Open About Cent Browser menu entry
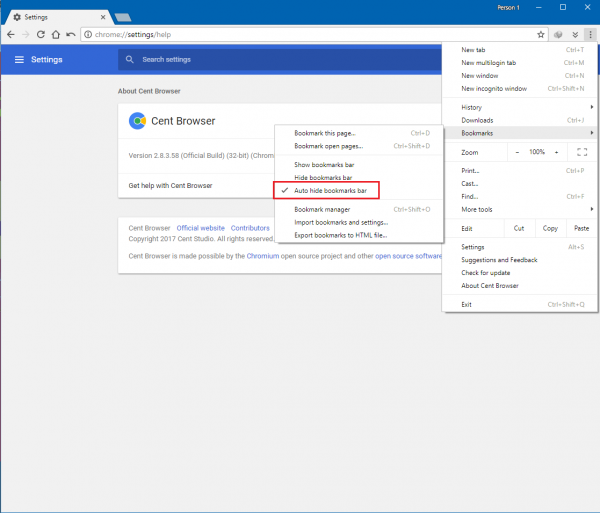This screenshot has height=513, width=600. click(520, 286)
